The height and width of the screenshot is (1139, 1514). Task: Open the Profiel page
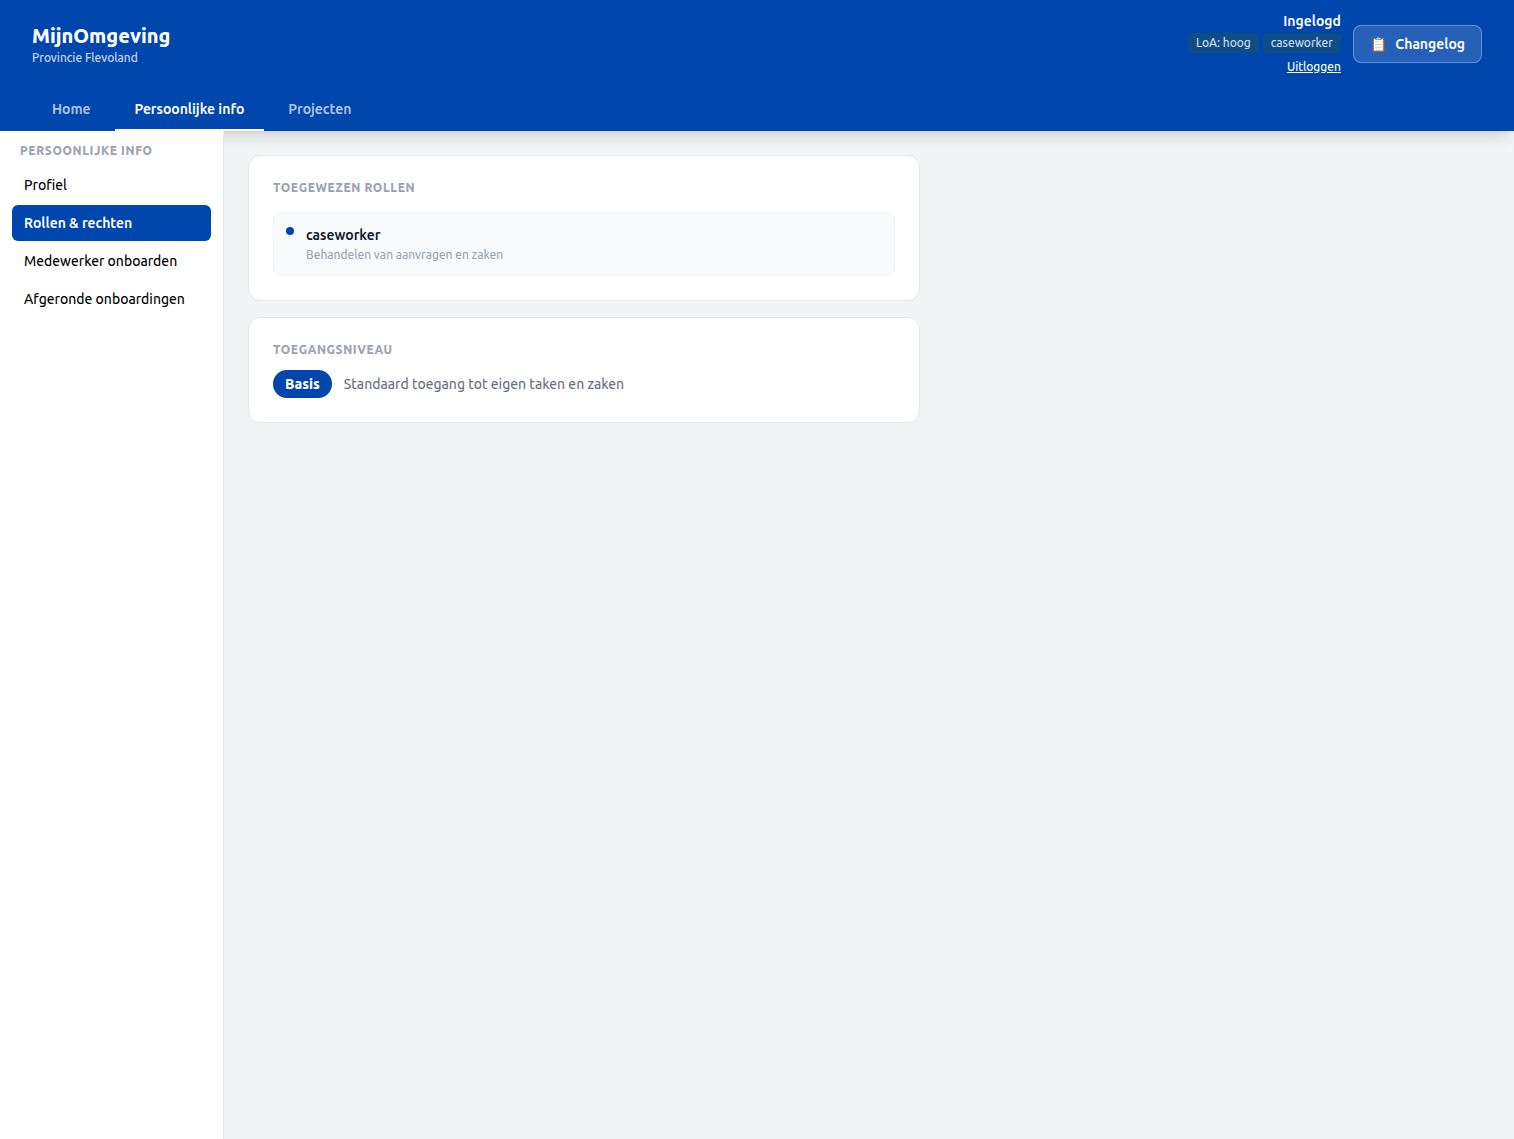pos(45,184)
